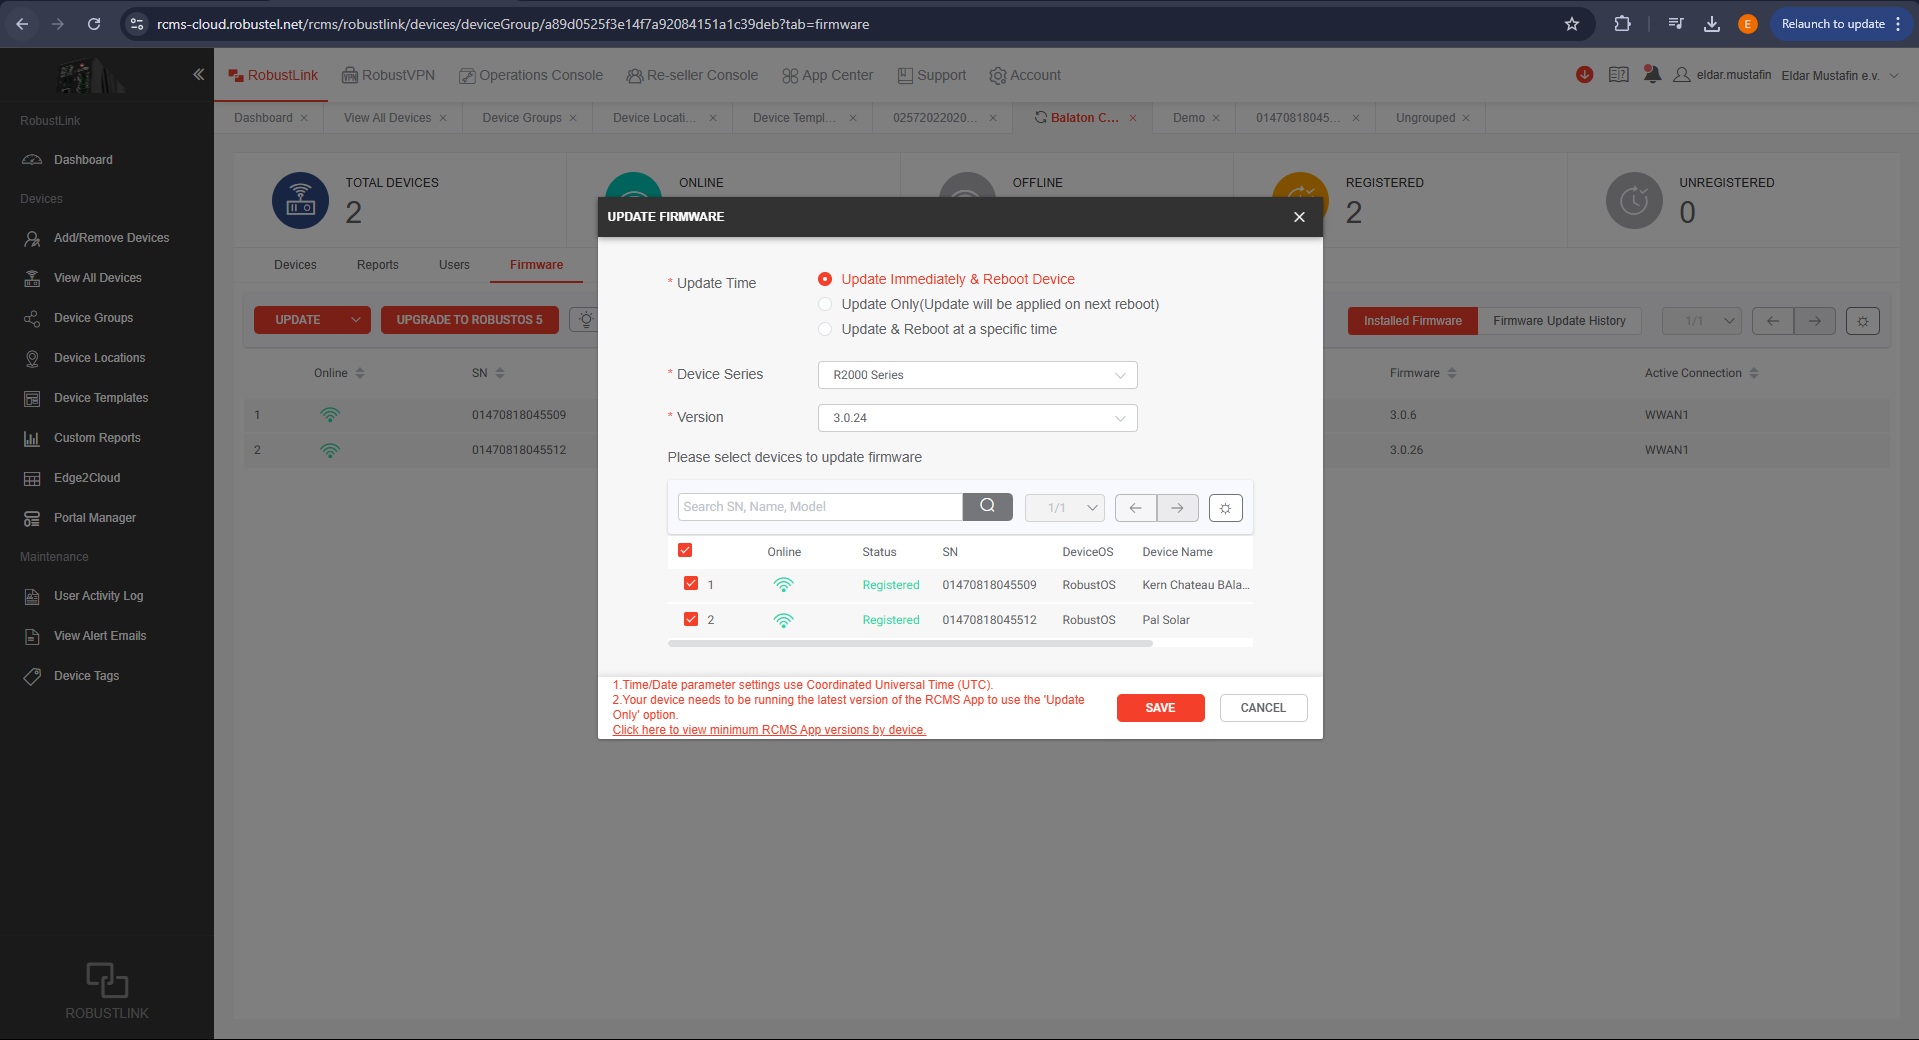Viewport: 1919px width, 1040px height.
Task: Collapse the sidebar with the double-chevron icon
Action: click(198, 74)
